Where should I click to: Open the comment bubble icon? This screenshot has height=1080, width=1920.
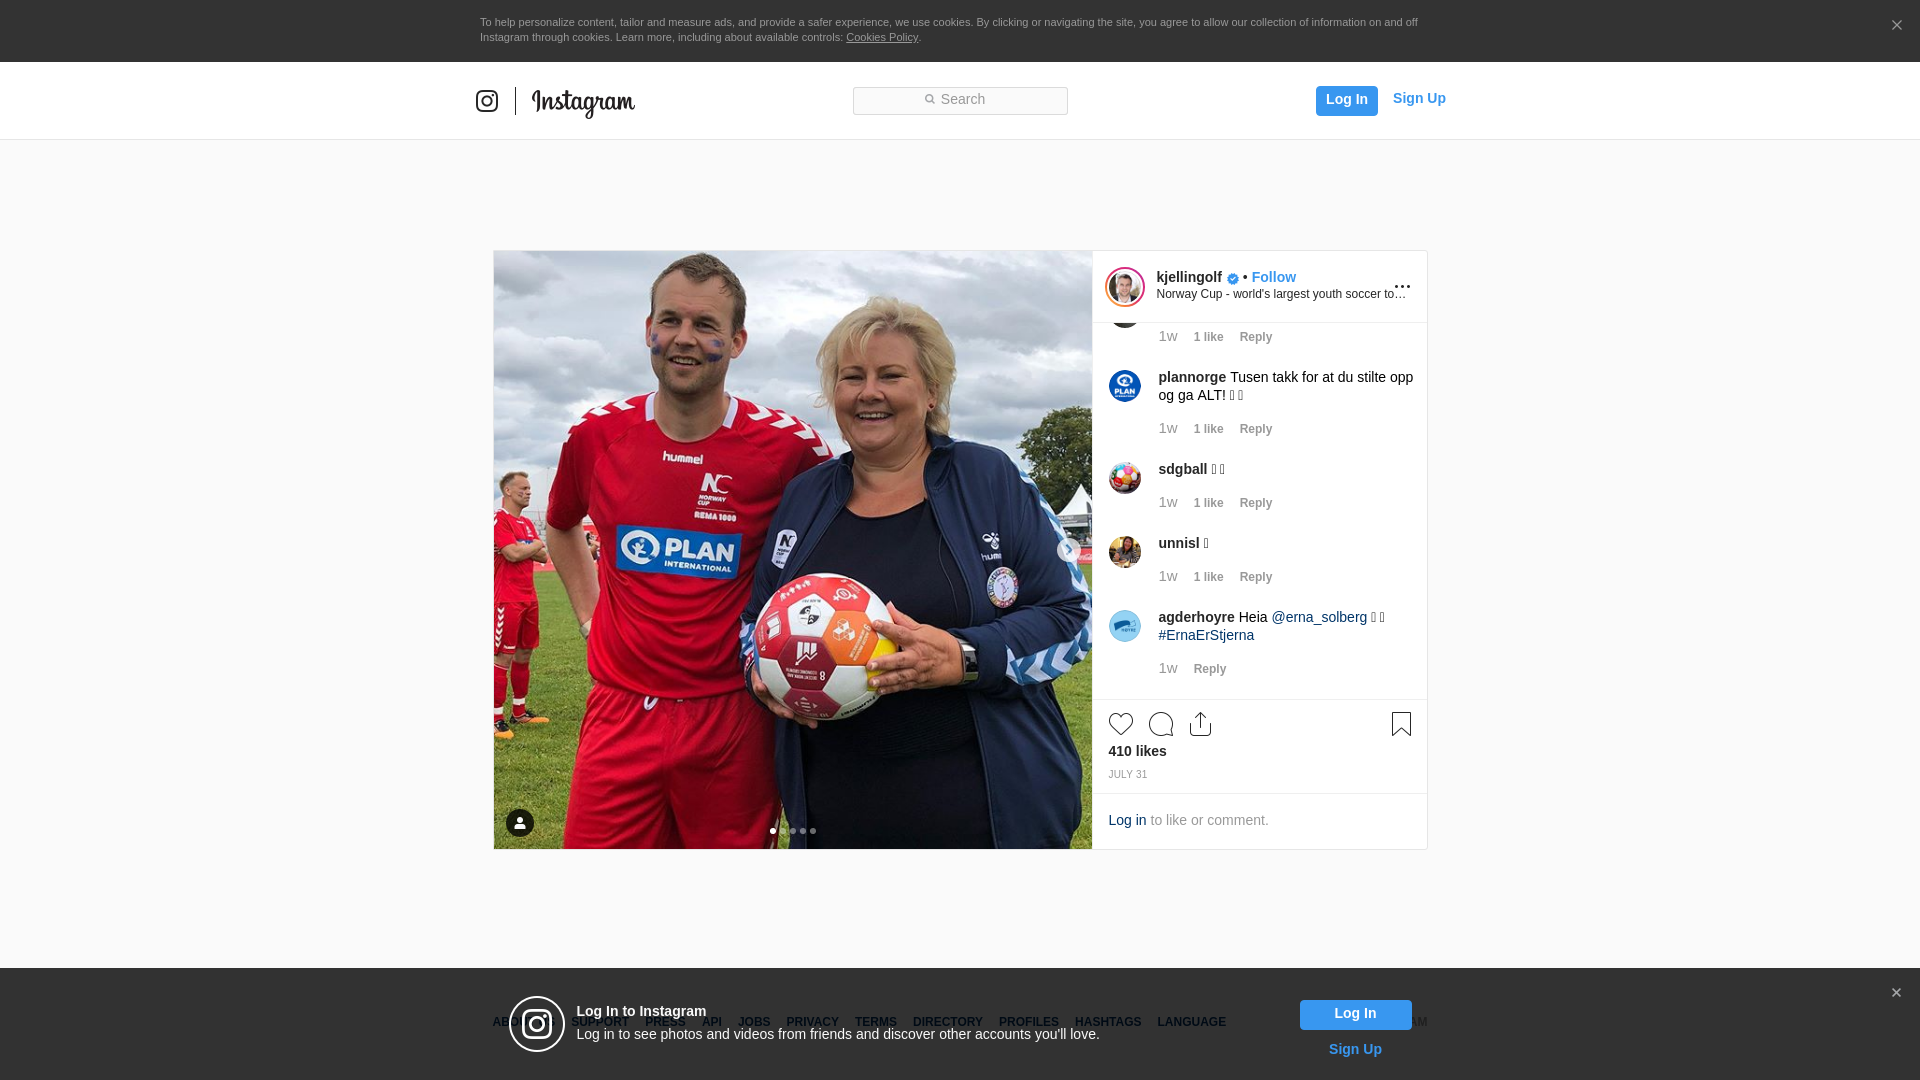click(1161, 724)
